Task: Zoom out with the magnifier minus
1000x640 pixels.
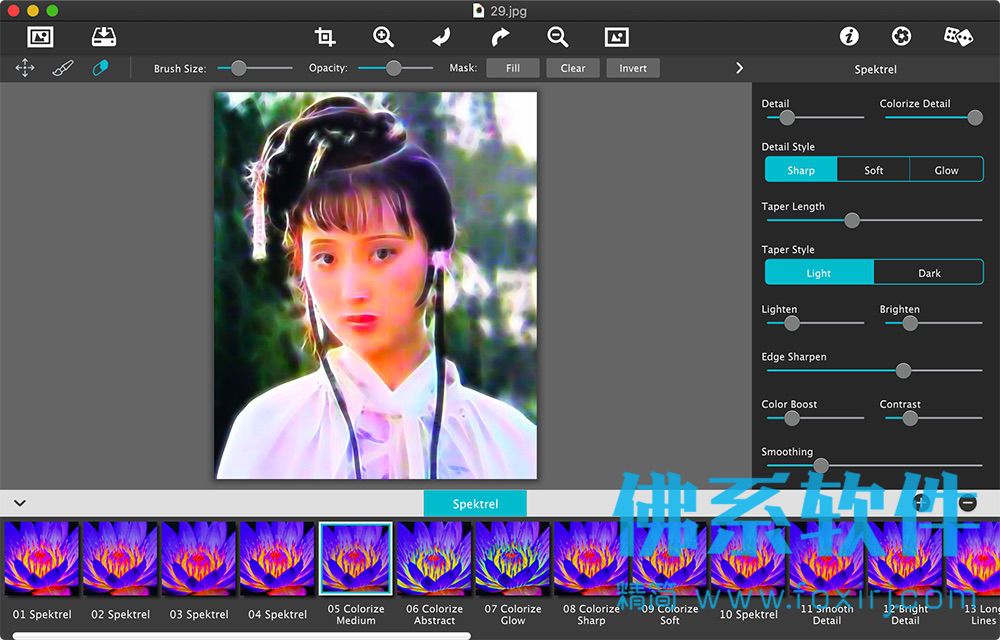Action: pos(558,37)
